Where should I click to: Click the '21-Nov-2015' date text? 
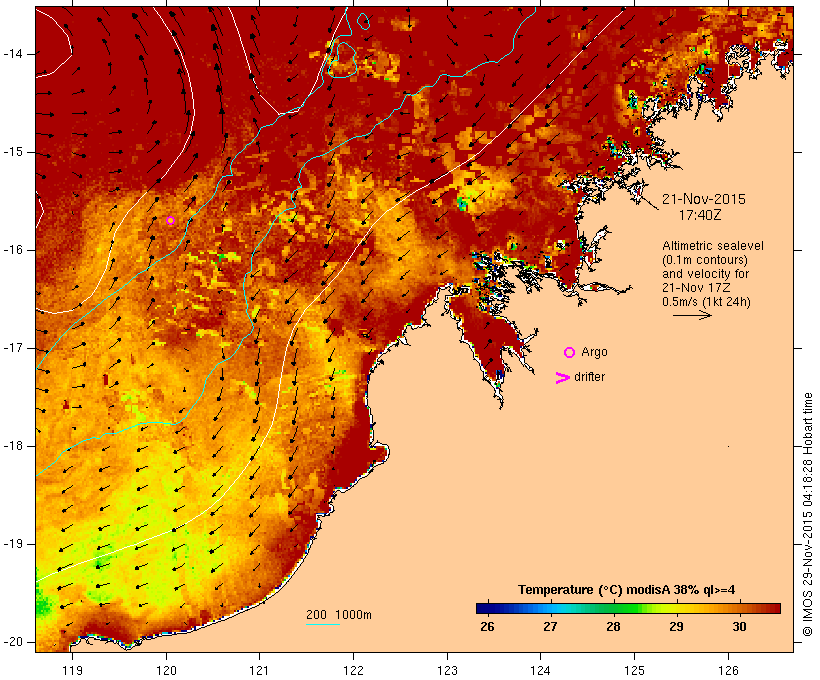703,199
